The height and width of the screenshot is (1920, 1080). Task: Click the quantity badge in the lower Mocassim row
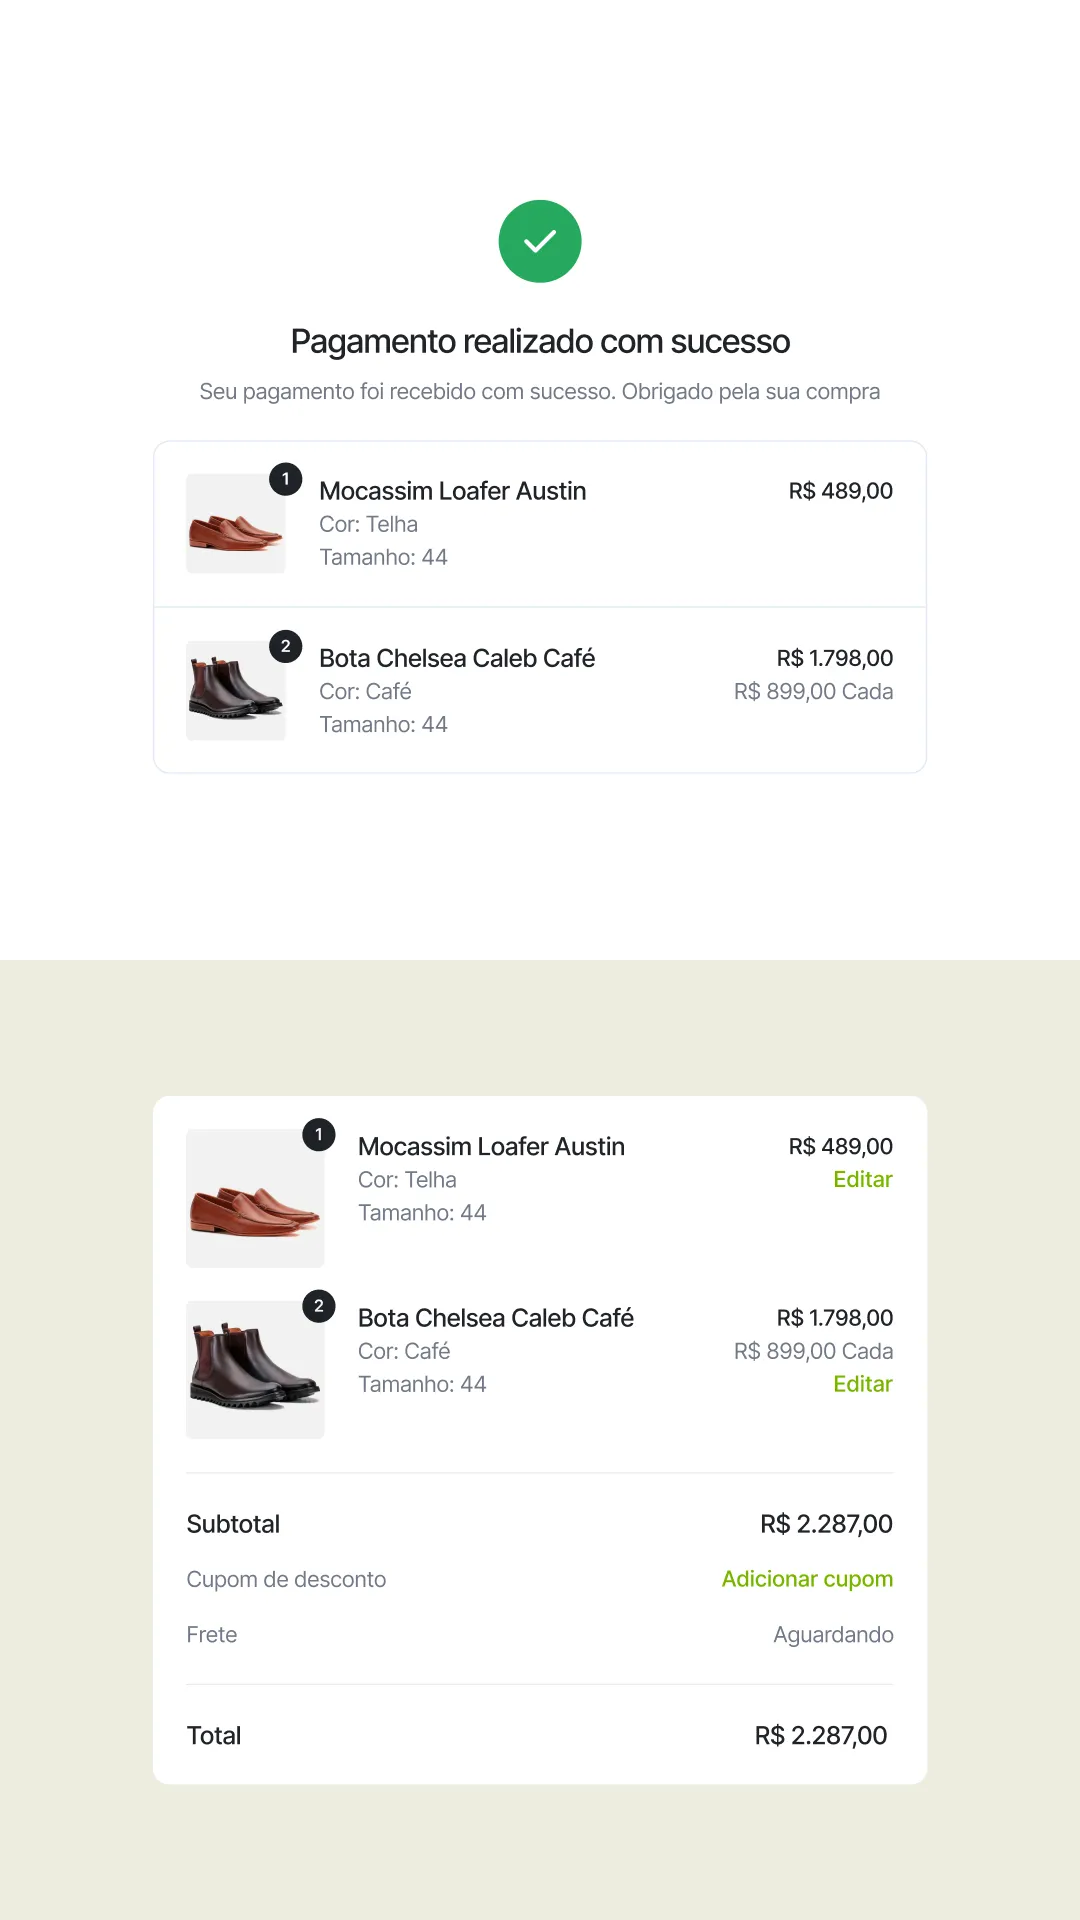click(319, 1134)
